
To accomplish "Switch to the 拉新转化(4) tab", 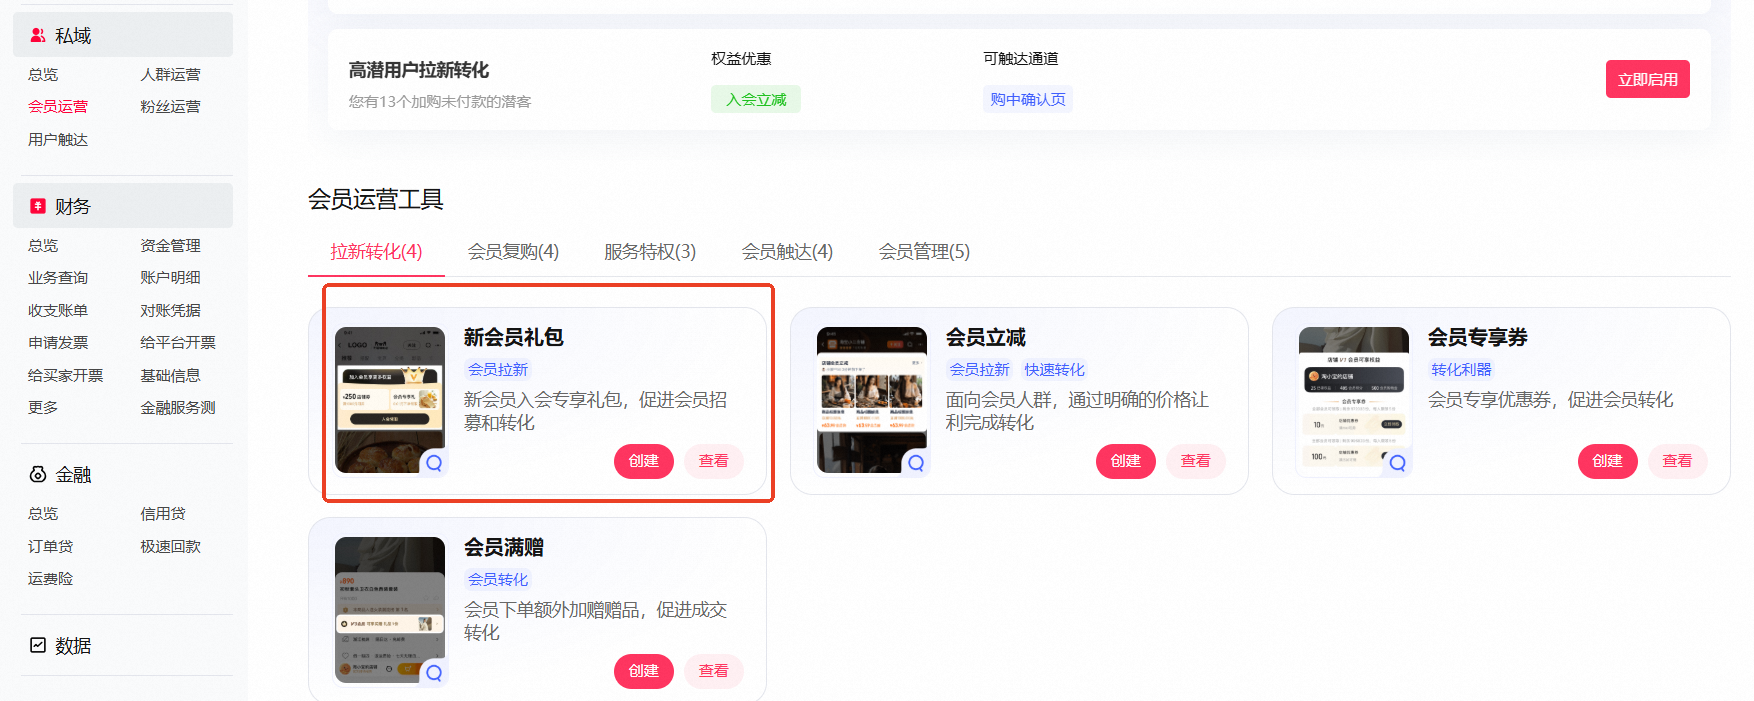I will (376, 252).
